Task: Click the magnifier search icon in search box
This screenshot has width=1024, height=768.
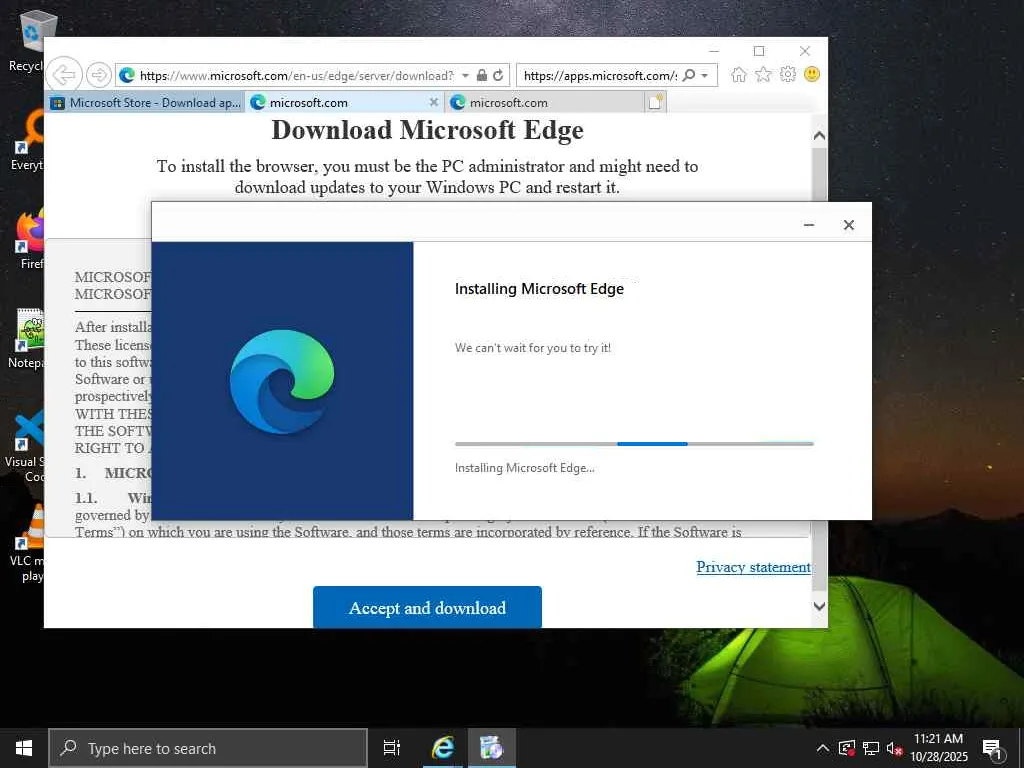Action: (x=688, y=75)
